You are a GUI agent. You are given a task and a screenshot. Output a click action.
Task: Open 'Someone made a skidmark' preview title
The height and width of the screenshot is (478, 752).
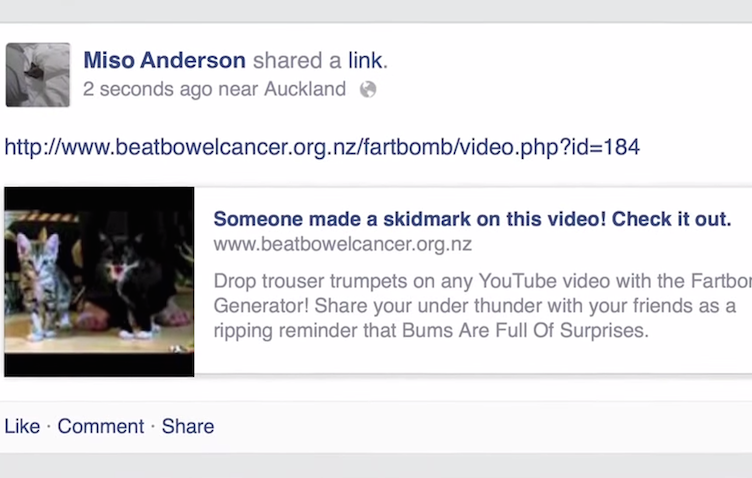tap(472, 219)
